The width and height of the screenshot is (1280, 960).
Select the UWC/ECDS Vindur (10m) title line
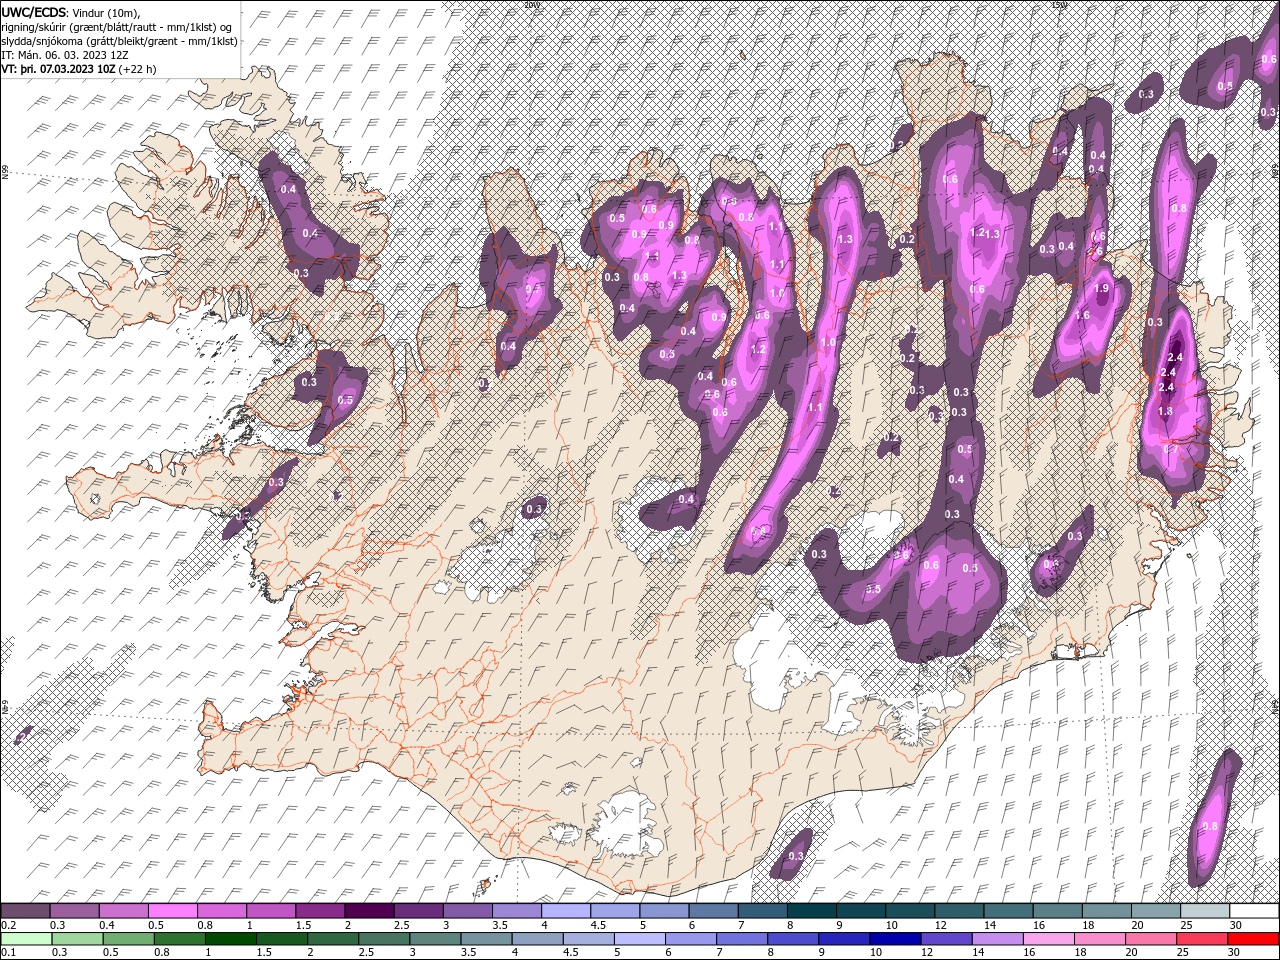click(72, 11)
